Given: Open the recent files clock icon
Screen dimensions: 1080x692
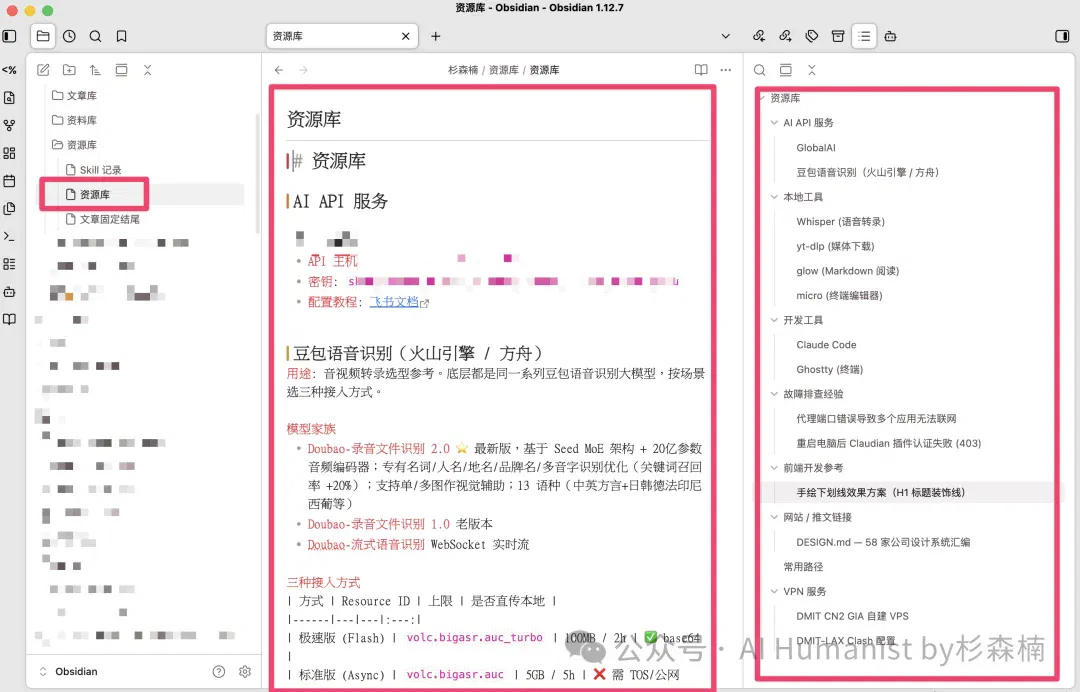Looking at the screenshot, I should [x=69, y=36].
